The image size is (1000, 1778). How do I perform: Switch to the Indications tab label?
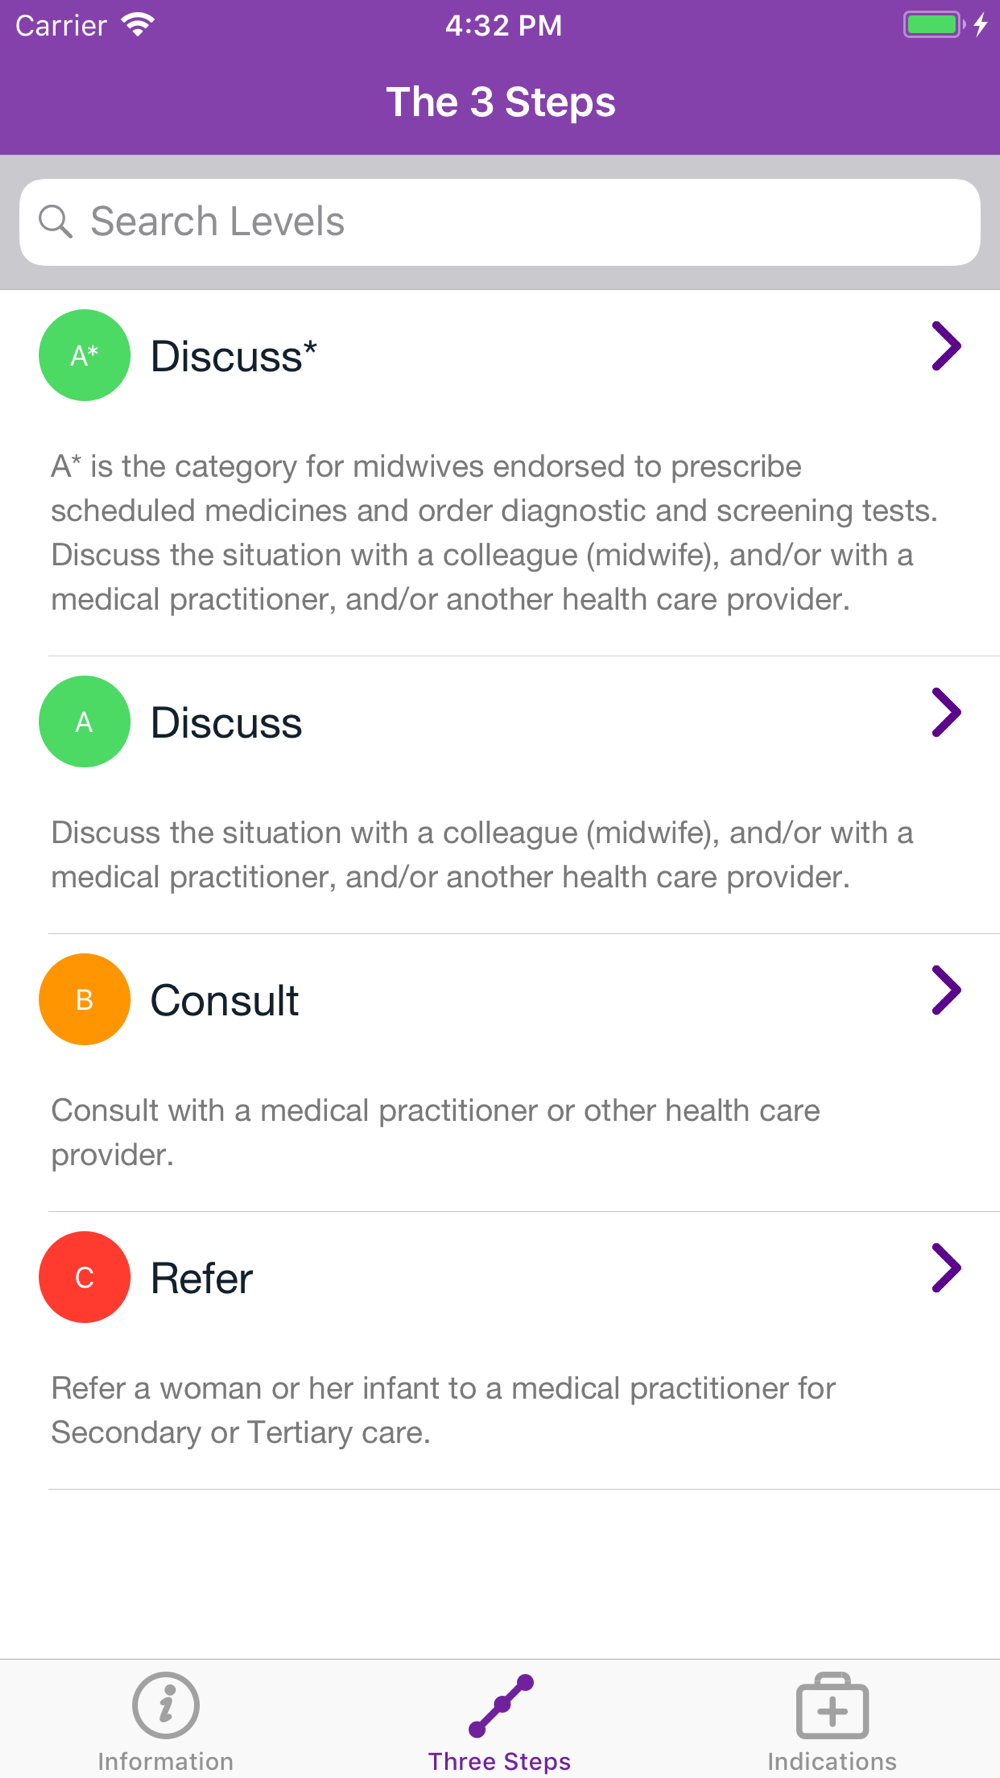pyautogui.click(x=832, y=1761)
